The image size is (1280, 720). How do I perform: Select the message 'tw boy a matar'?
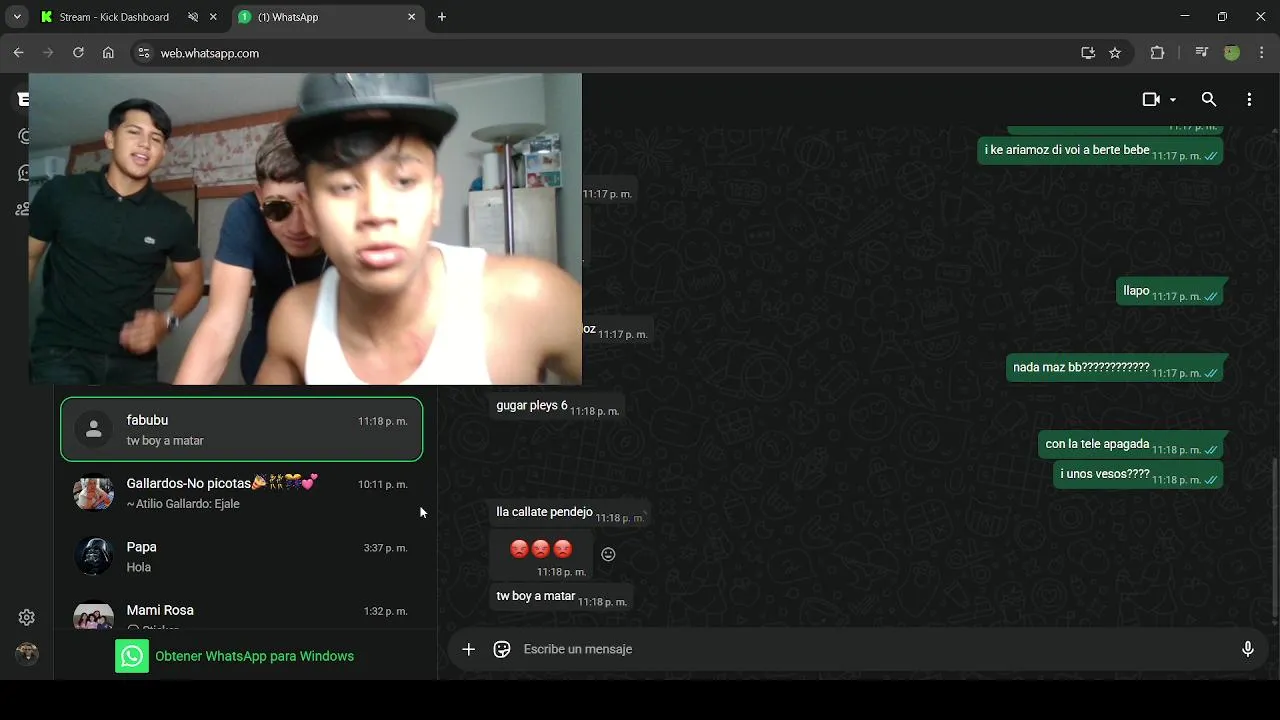click(x=560, y=597)
